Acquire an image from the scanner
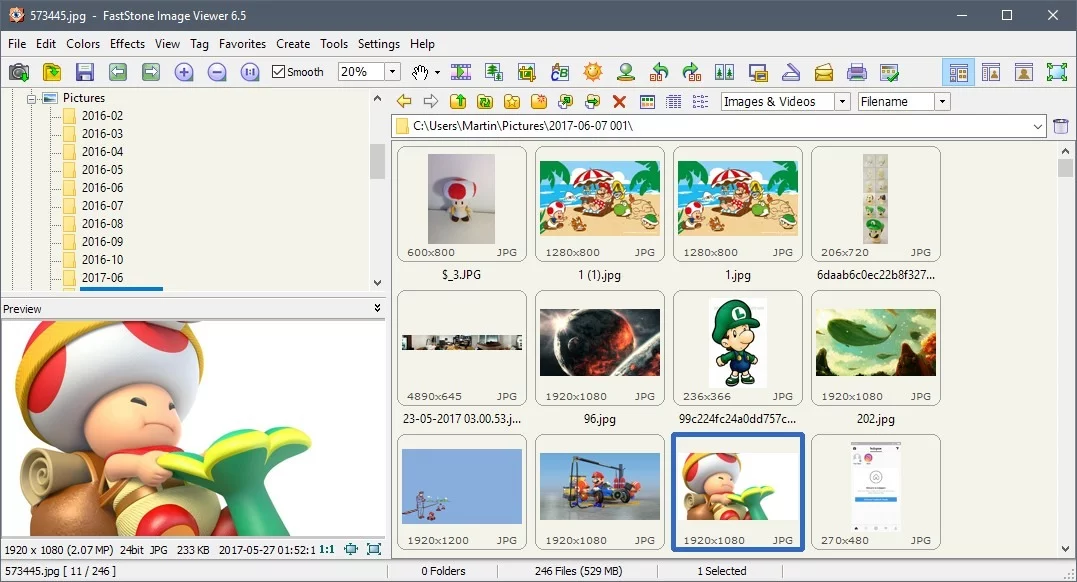 pyautogui.click(x=791, y=72)
